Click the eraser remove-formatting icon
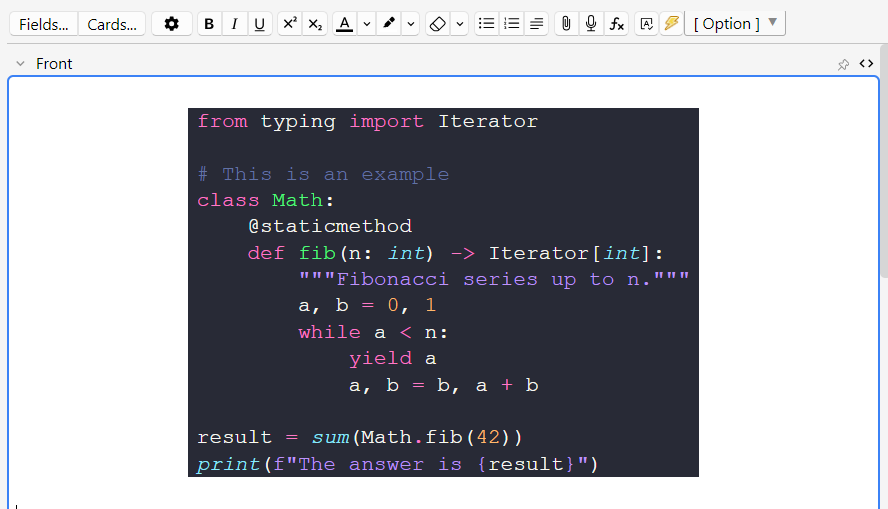 (438, 24)
